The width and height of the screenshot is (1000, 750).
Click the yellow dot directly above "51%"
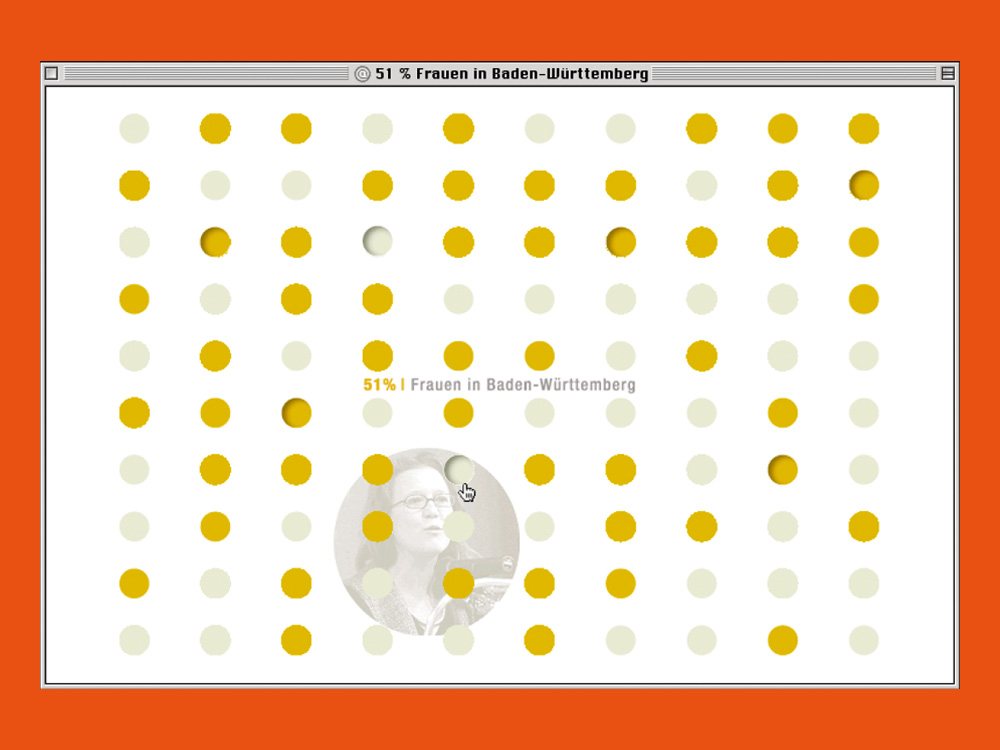point(377,356)
